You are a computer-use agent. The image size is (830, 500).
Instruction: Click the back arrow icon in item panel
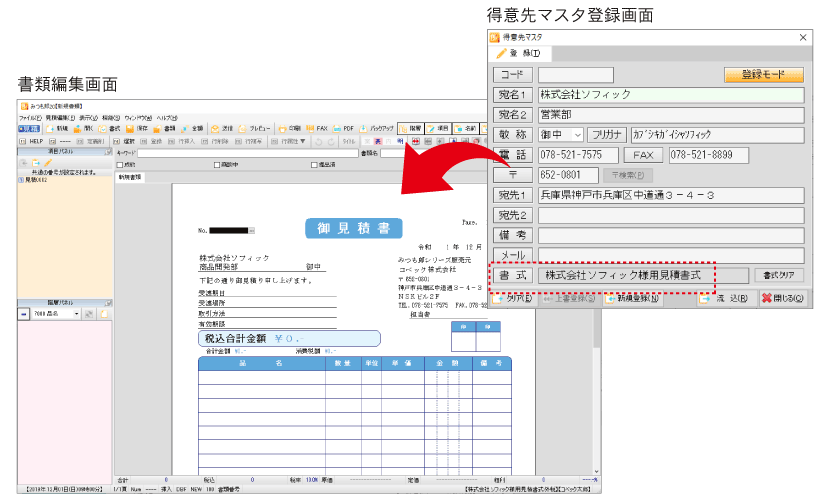click(x=24, y=163)
